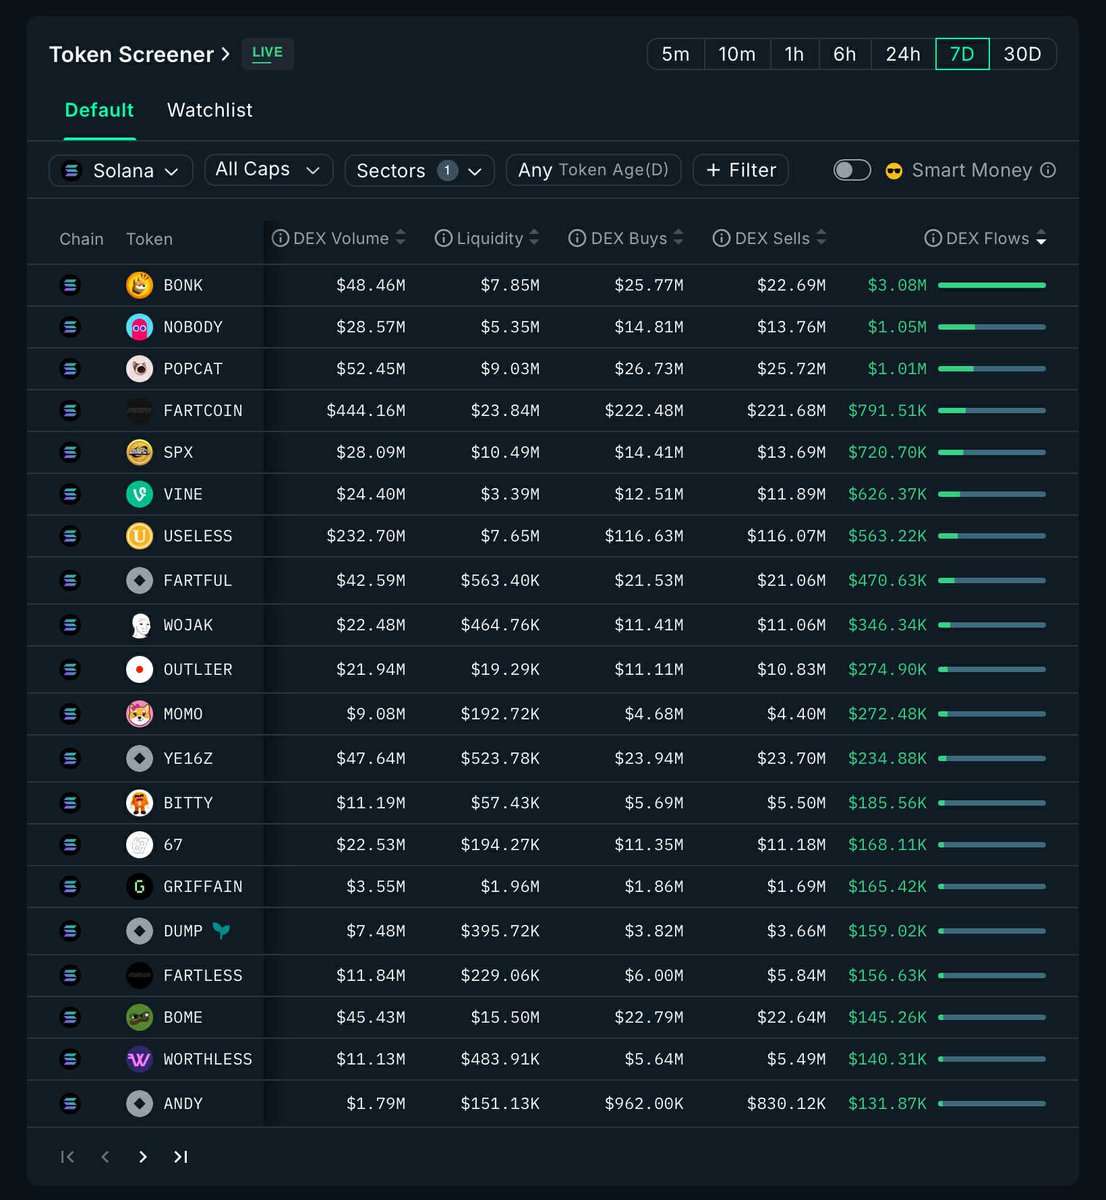
Task: Switch to the Watchlist tab
Action: pyautogui.click(x=210, y=110)
